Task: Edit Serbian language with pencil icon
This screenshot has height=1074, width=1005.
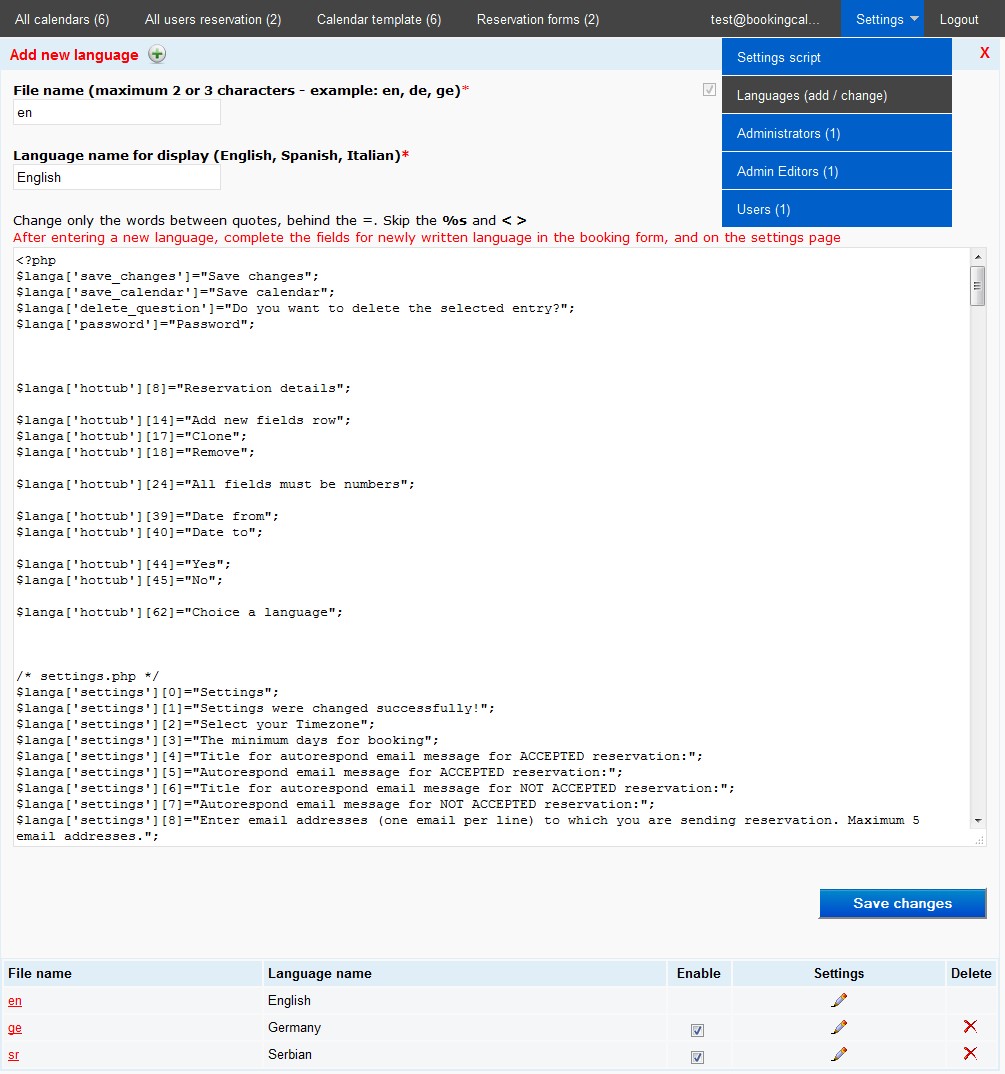Action: click(839, 1054)
